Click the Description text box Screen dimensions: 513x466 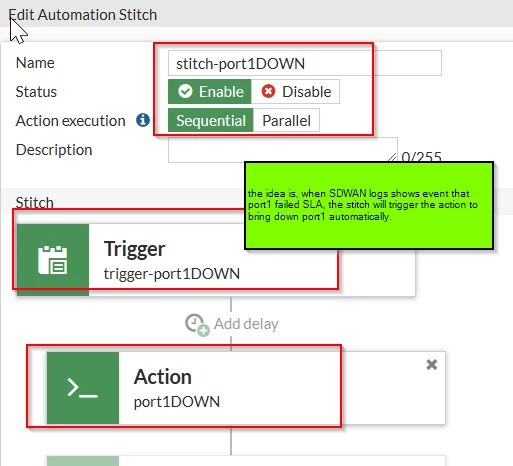point(283,150)
